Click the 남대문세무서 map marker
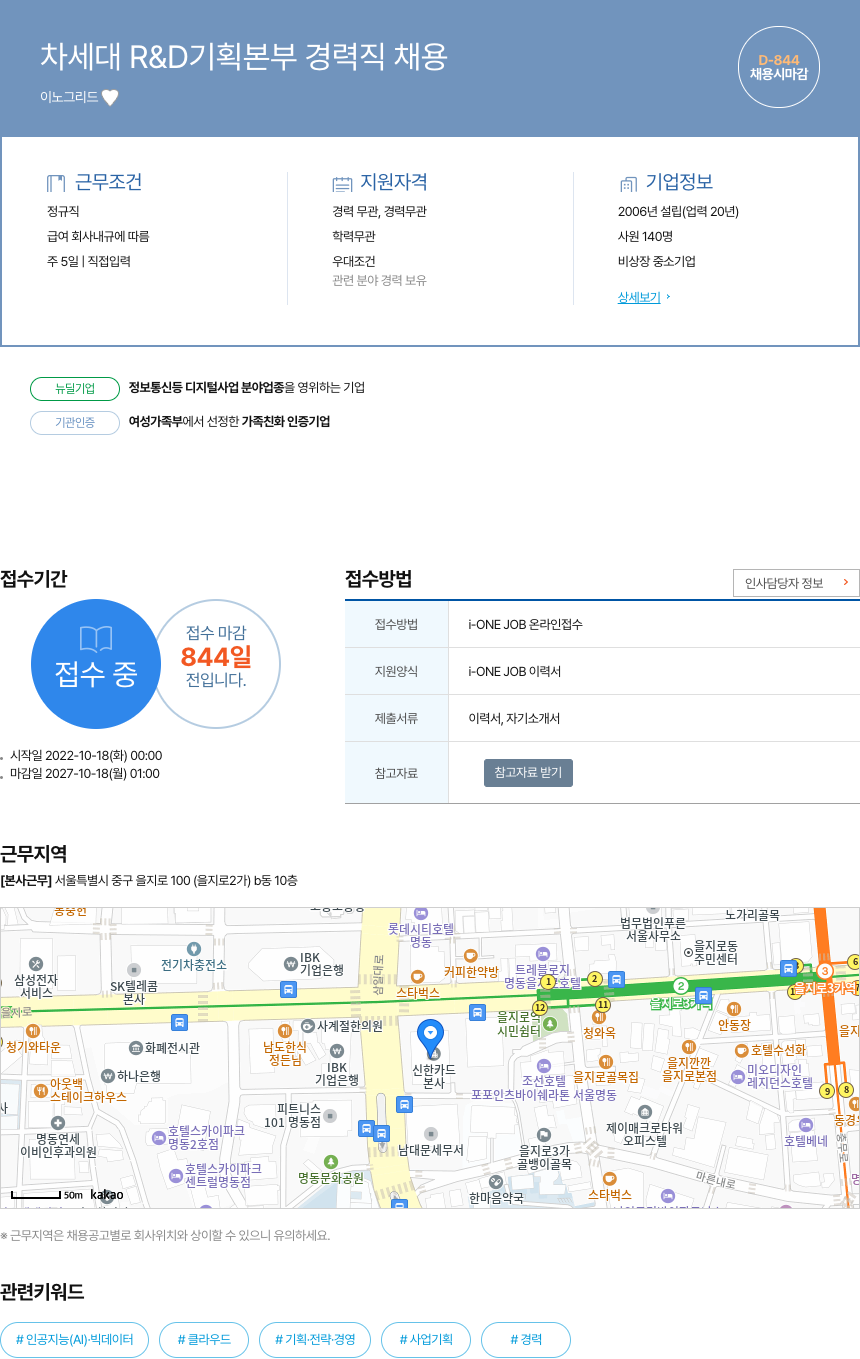Viewport: 860px width, 1359px height. coord(431,1134)
